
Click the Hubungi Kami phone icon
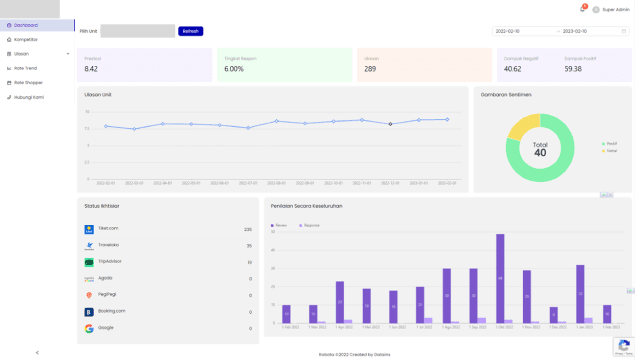coord(9,97)
